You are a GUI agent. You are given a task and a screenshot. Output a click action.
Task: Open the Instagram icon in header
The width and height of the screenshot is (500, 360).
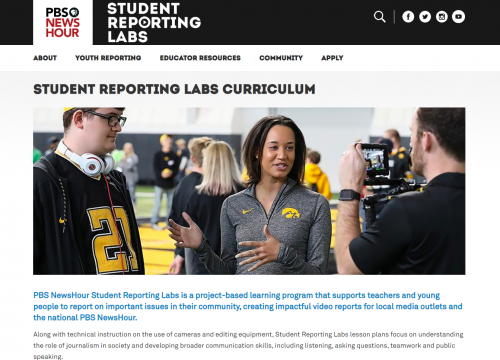(x=442, y=17)
